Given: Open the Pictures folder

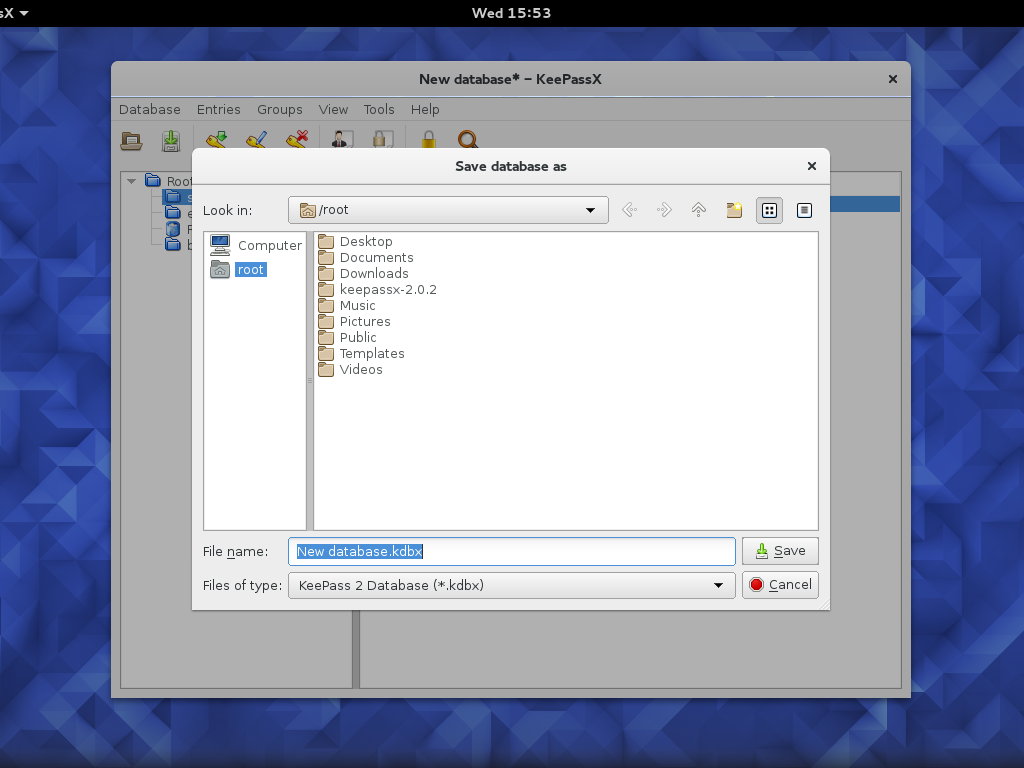Looking at the screenshot, I should (x=355, y=321).
